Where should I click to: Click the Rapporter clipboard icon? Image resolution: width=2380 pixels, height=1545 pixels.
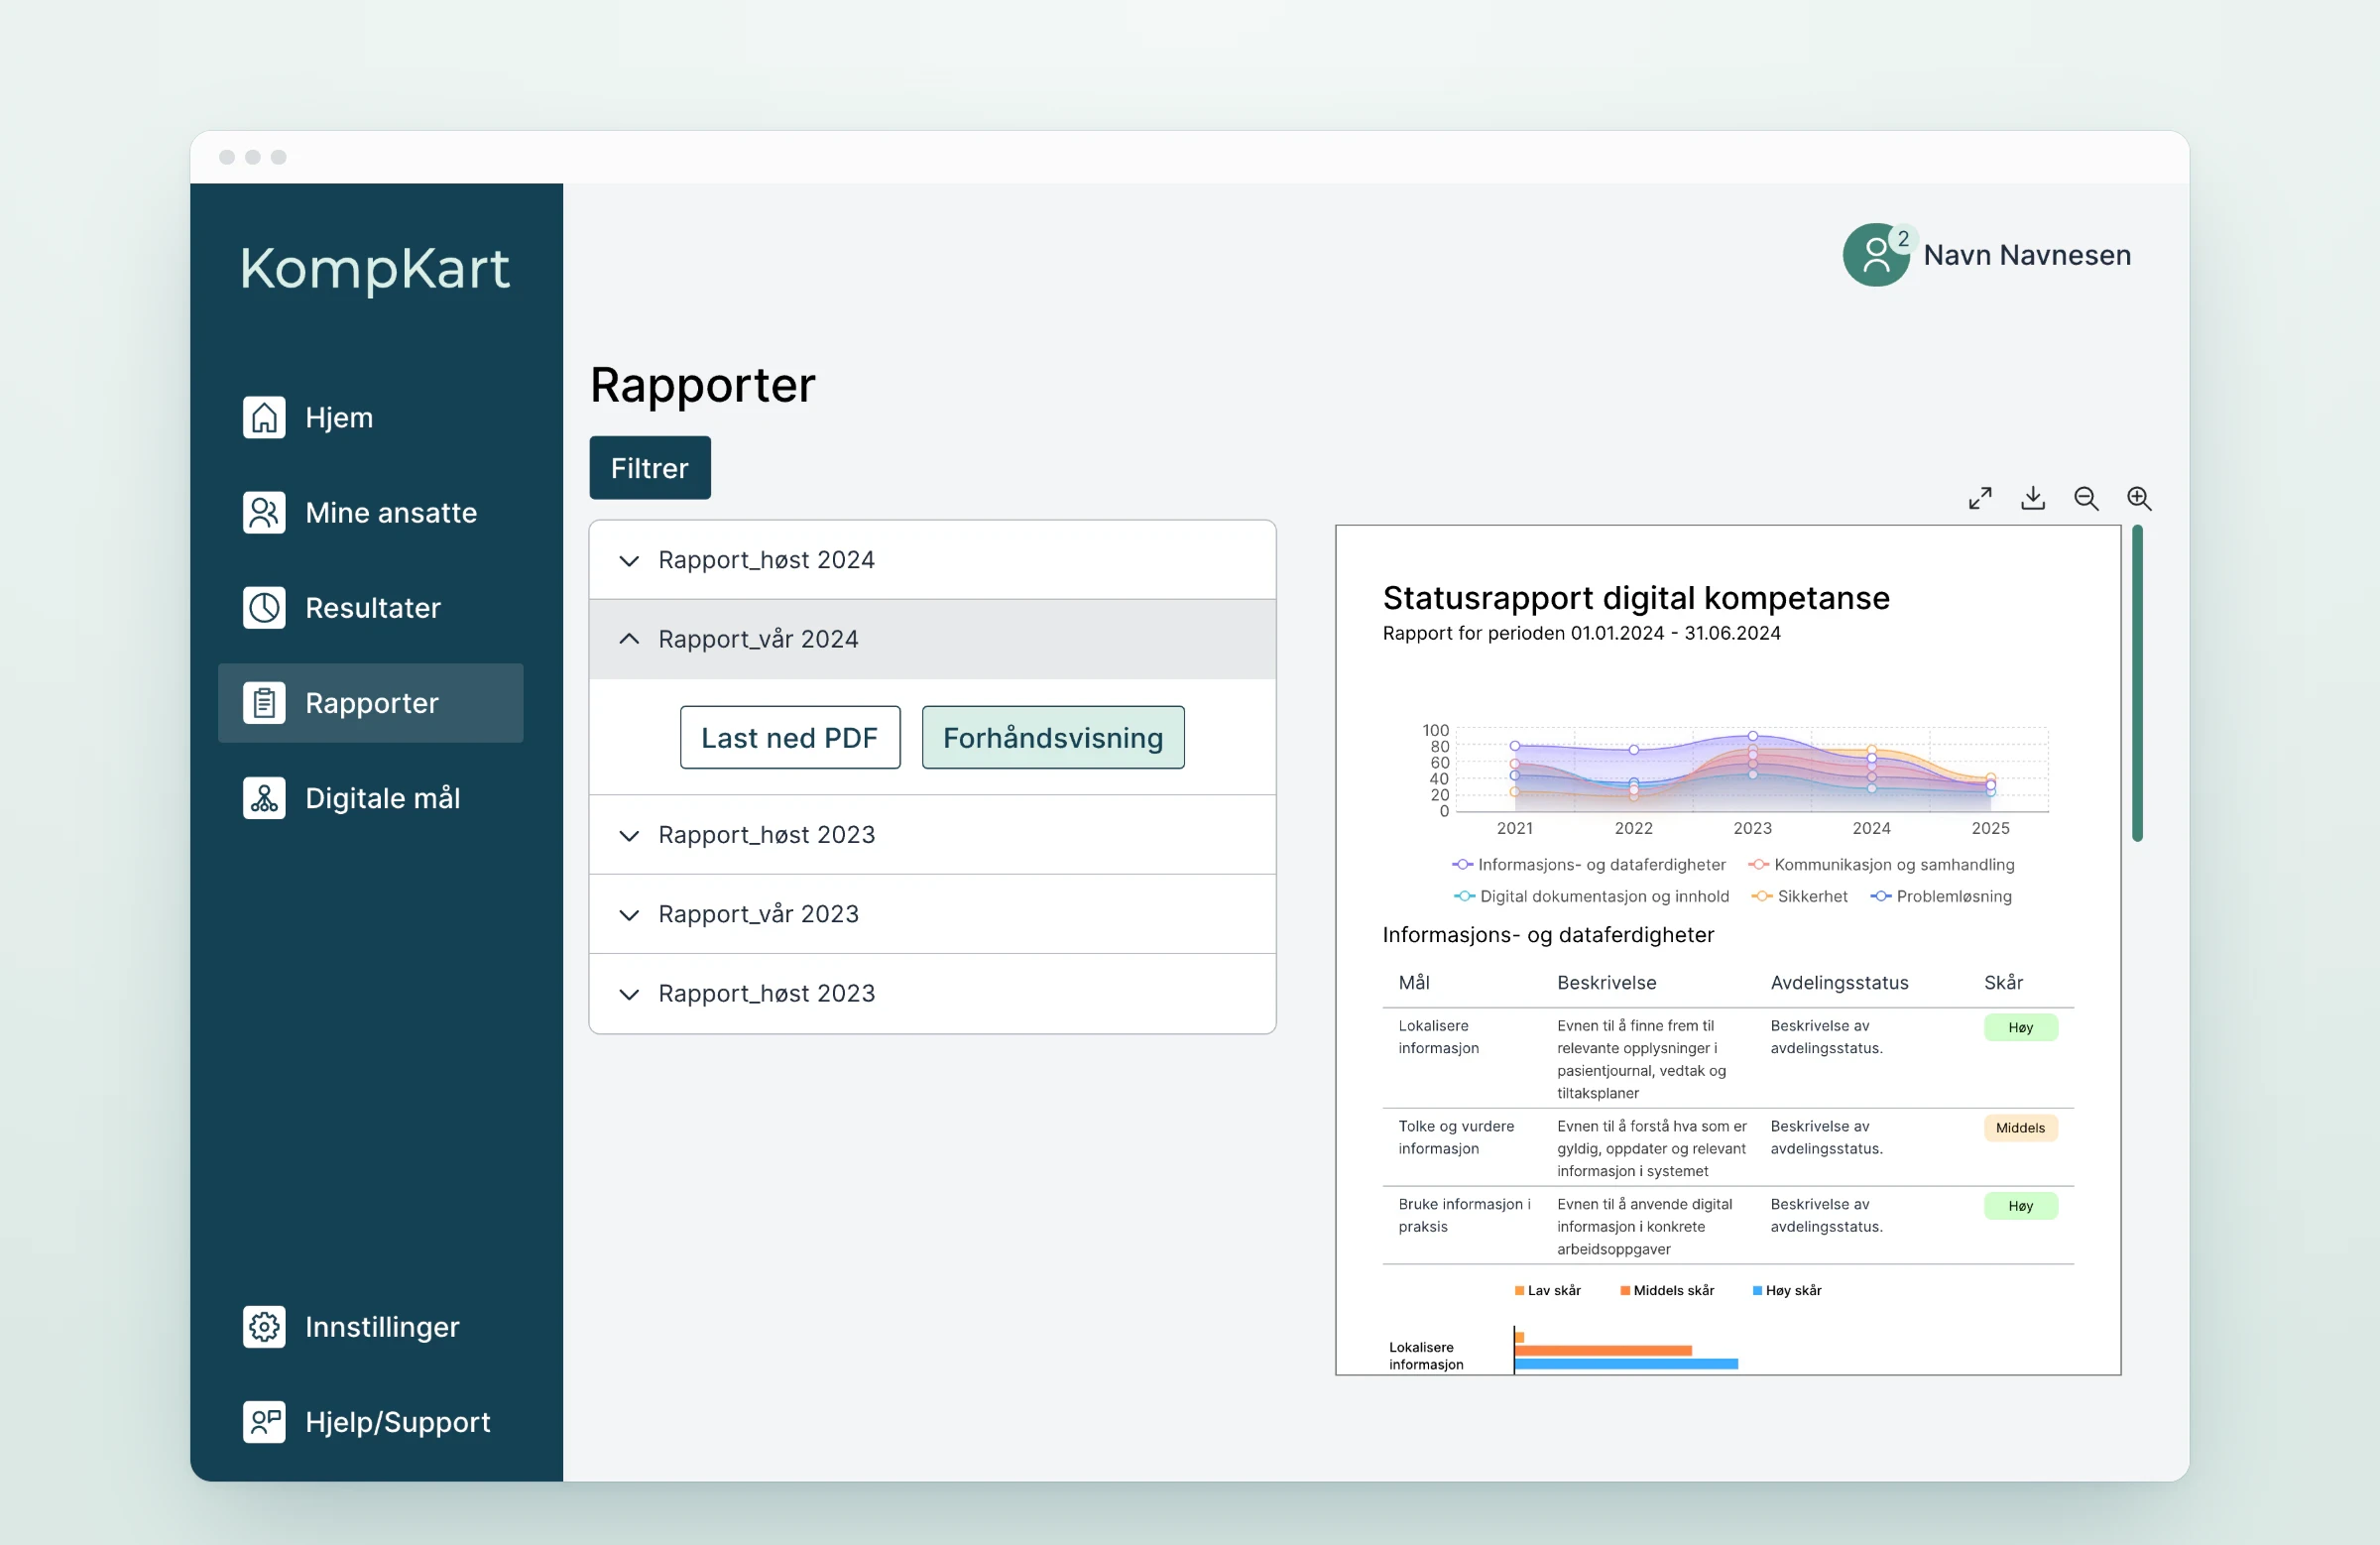click(264, 702)
